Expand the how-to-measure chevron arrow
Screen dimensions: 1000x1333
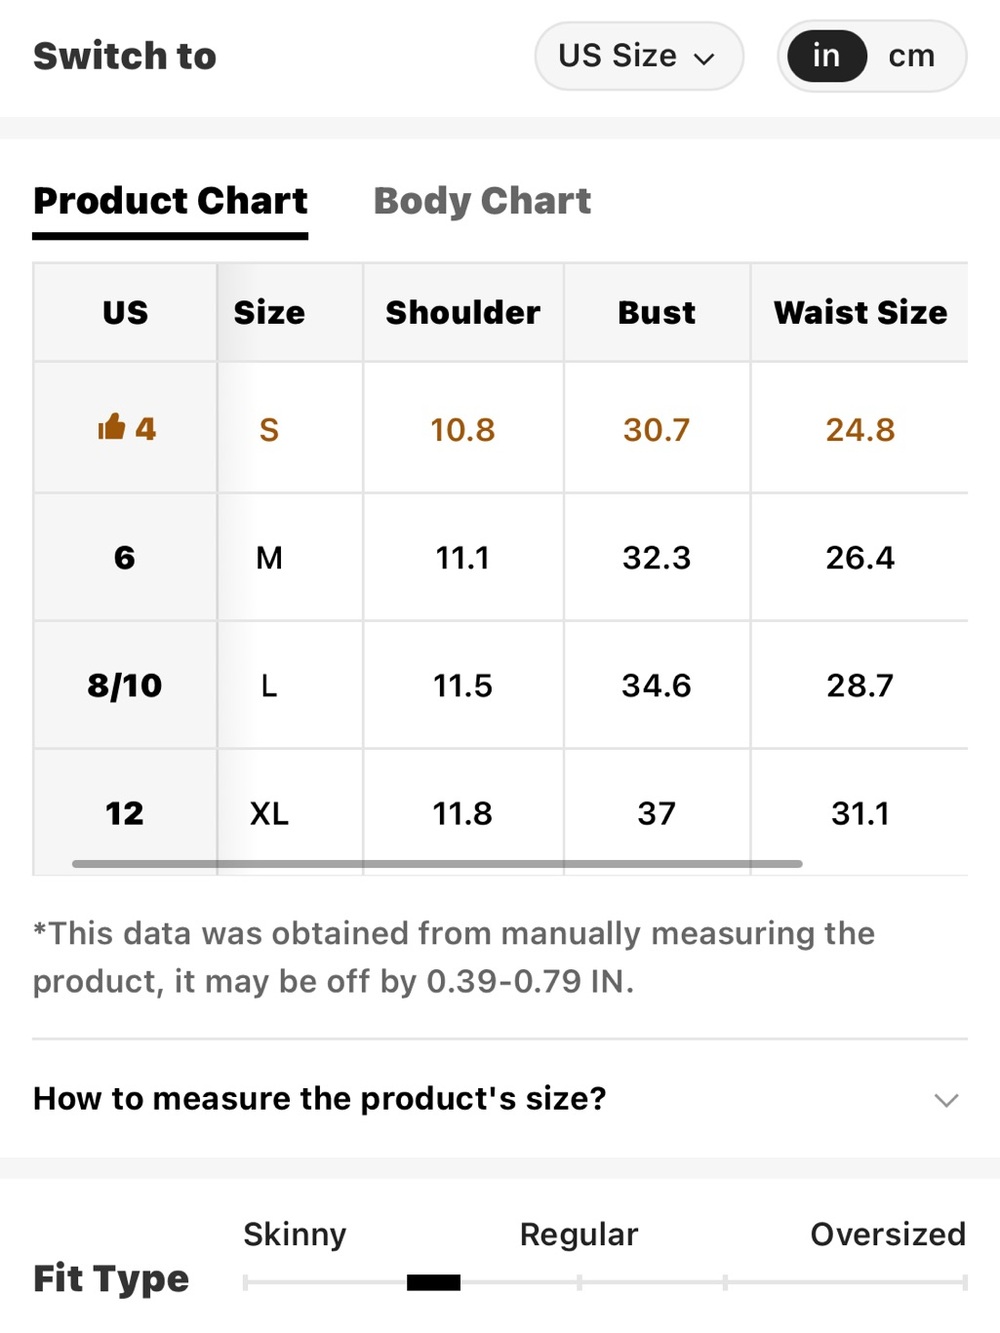(x=946, y=1100)
